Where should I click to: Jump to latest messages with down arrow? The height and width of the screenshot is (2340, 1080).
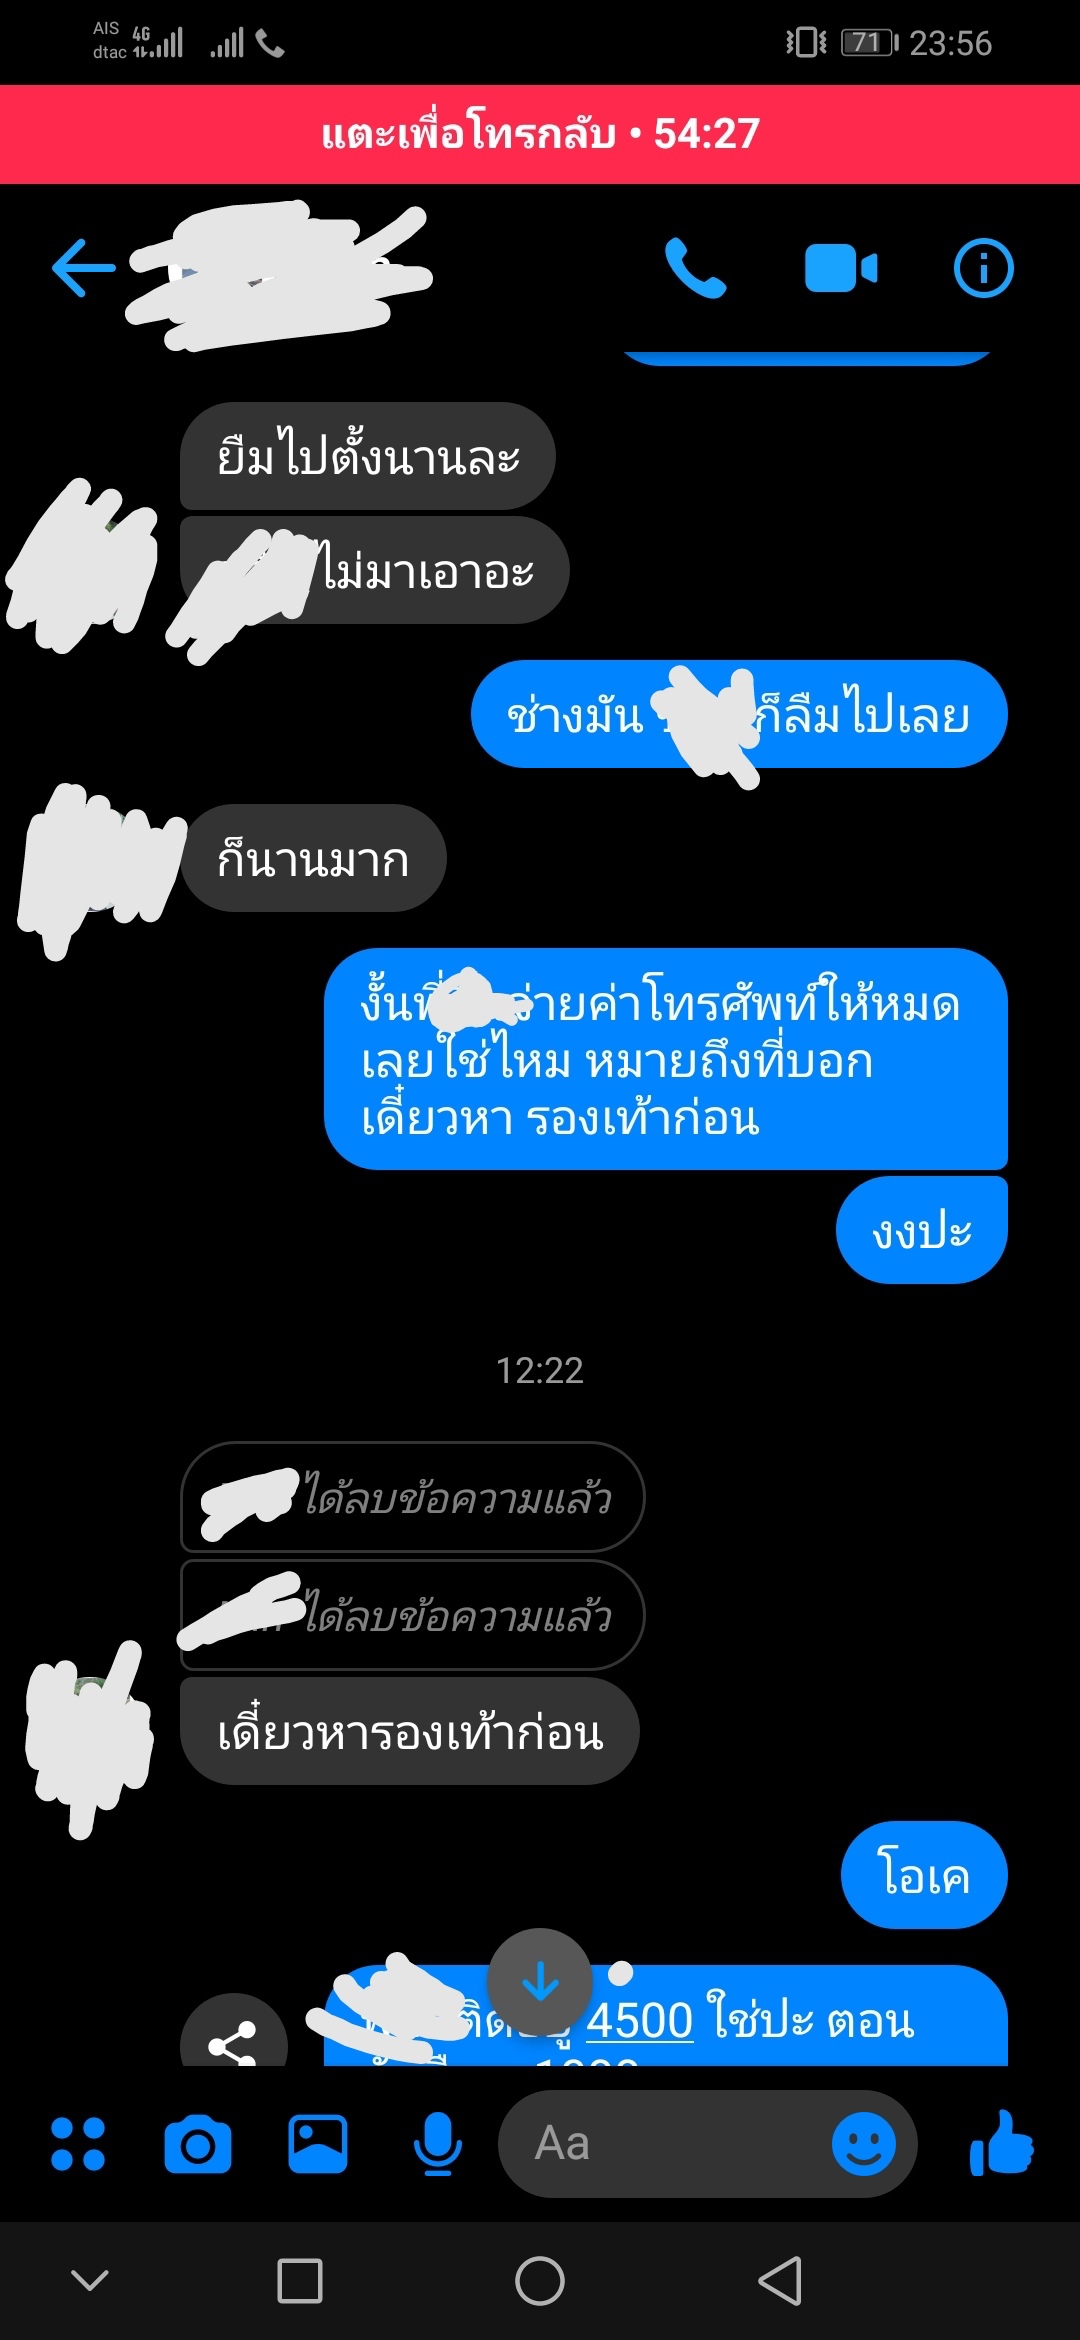(540, 1980)
